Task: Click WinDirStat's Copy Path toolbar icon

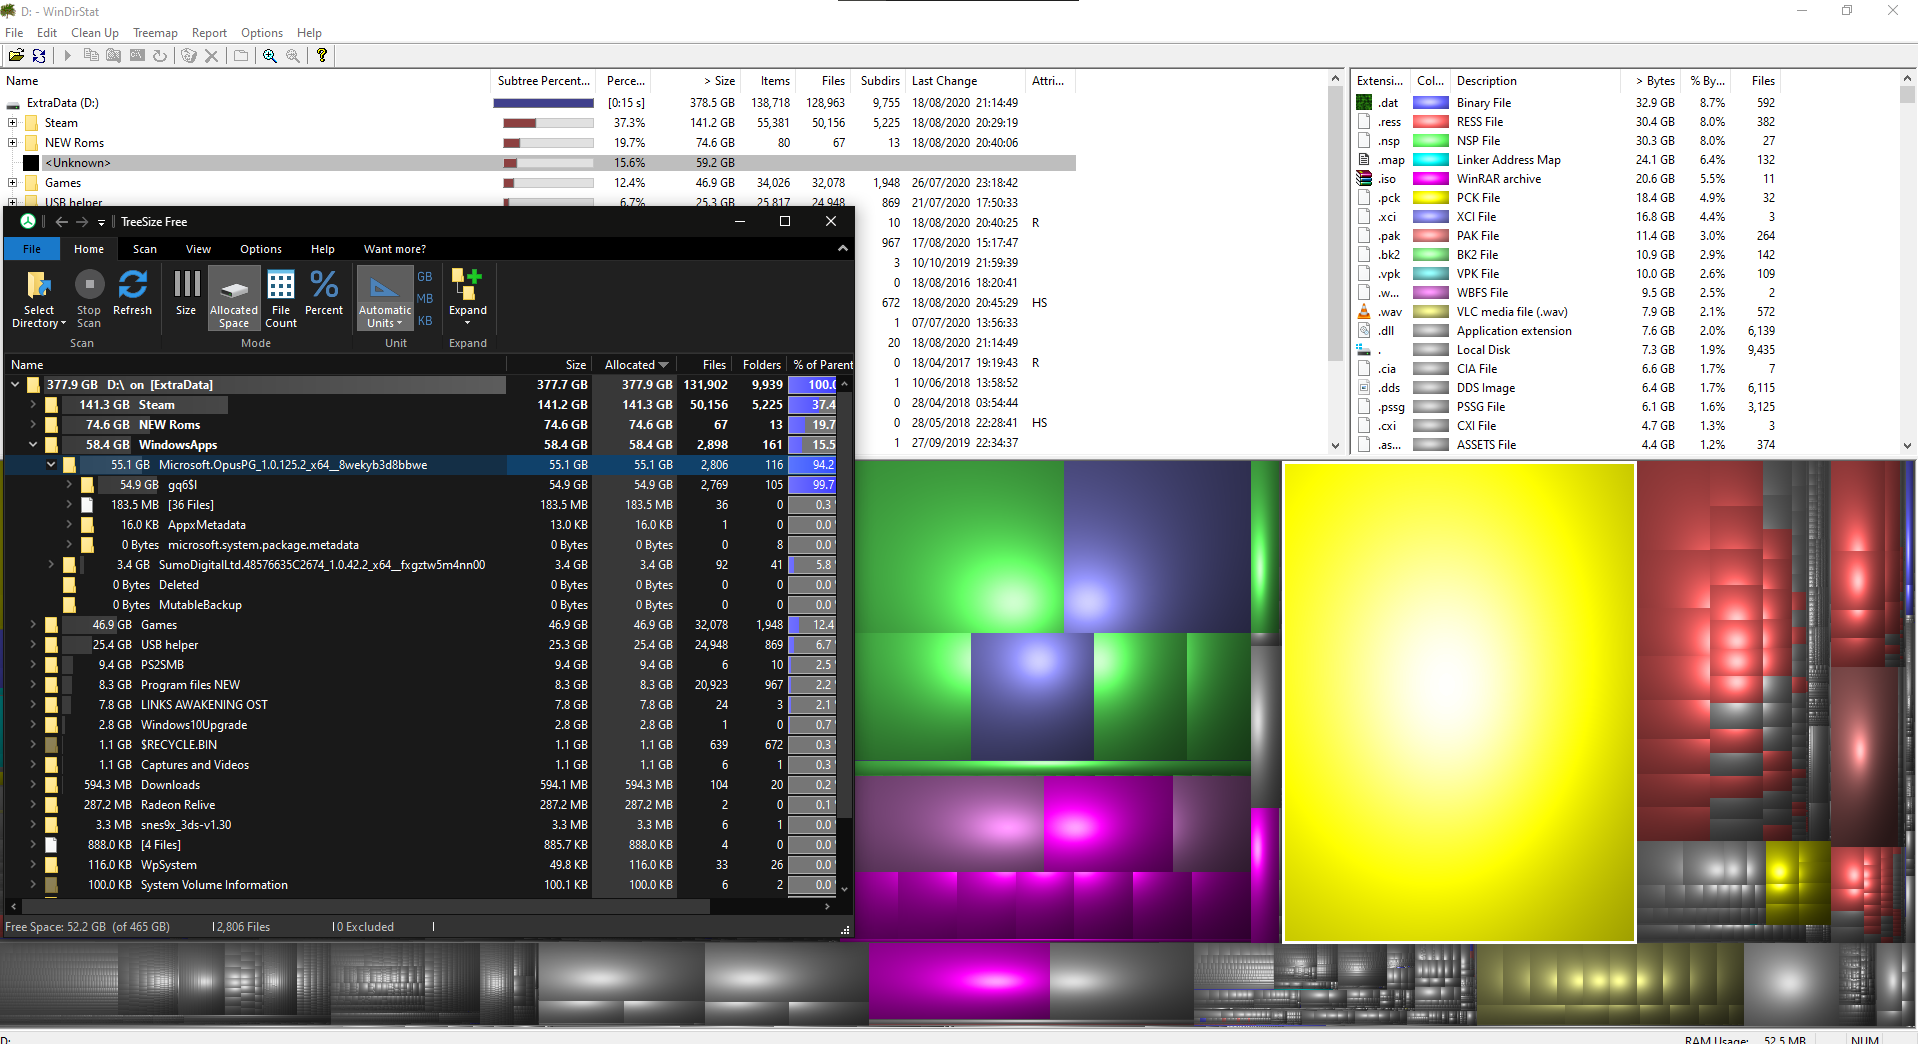Action: tap(91, 56)
